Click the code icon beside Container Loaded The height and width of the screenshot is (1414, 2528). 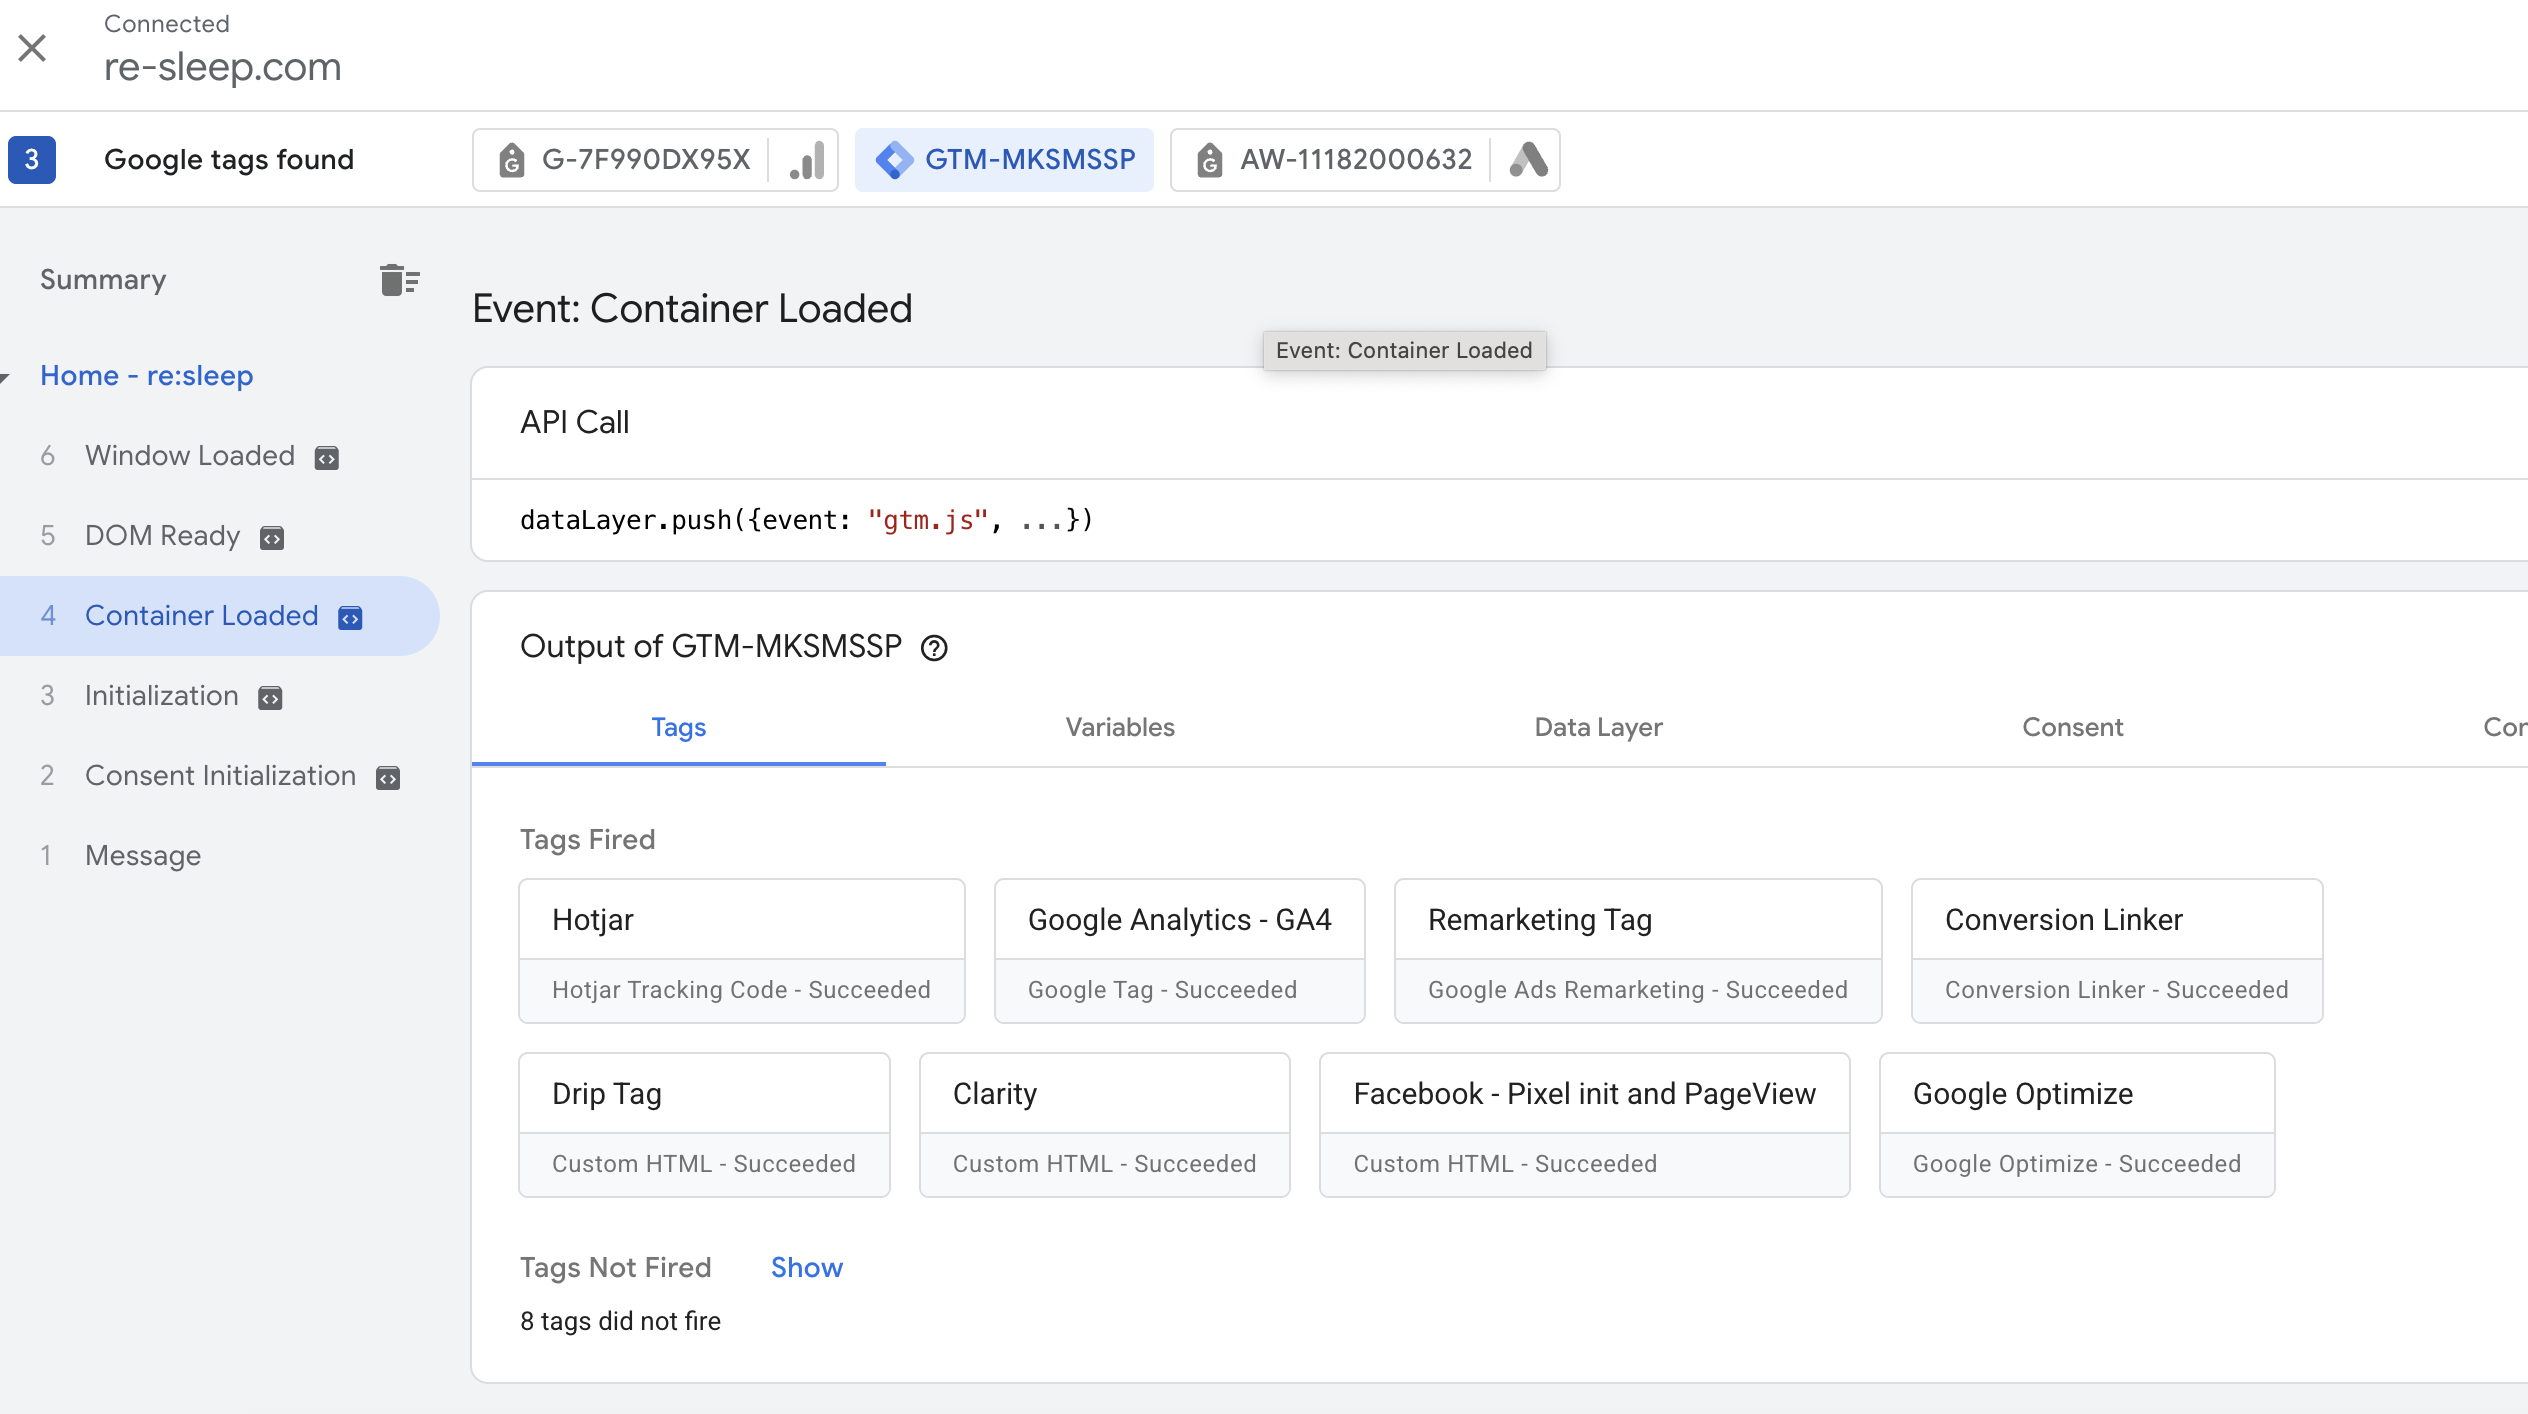[350, 618]
